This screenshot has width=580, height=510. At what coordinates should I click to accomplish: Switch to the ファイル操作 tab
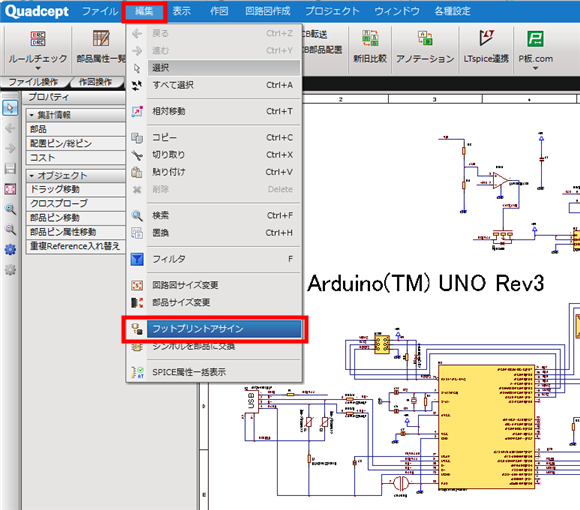tap(33, 82)
